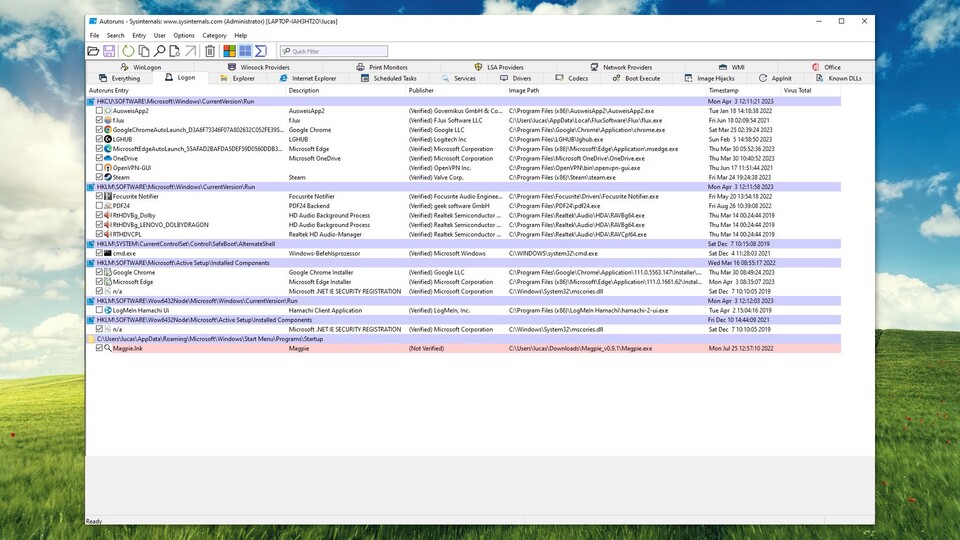Viewport: 960px width, 540px height.
Task: Click the folder icon beside the Startup path row
Action: (91, 339)
